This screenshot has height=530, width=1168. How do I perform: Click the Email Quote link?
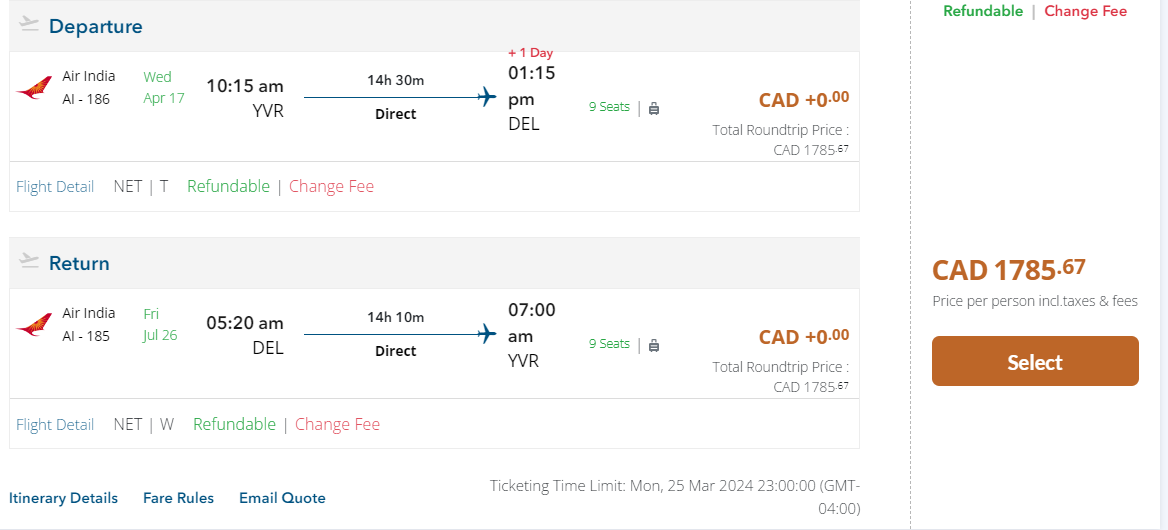pyautogui.click(x=282, y=498)
